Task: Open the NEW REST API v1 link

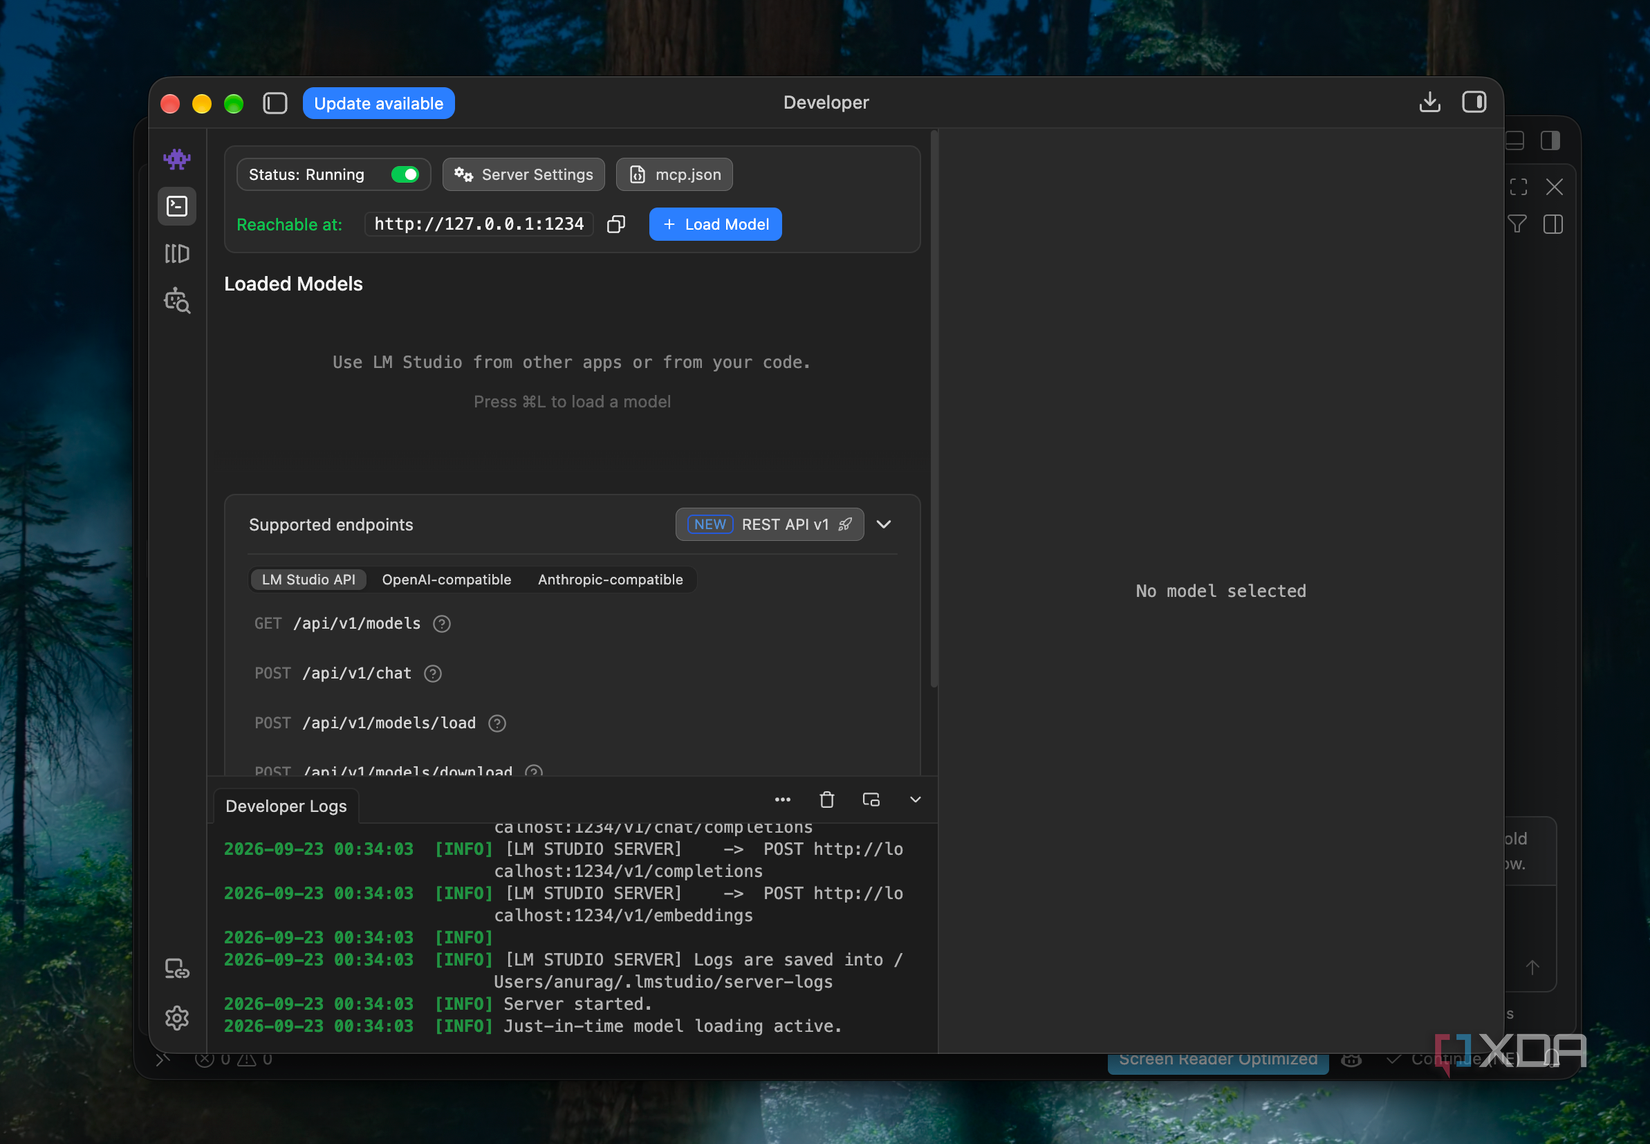Action: point(769,524)
